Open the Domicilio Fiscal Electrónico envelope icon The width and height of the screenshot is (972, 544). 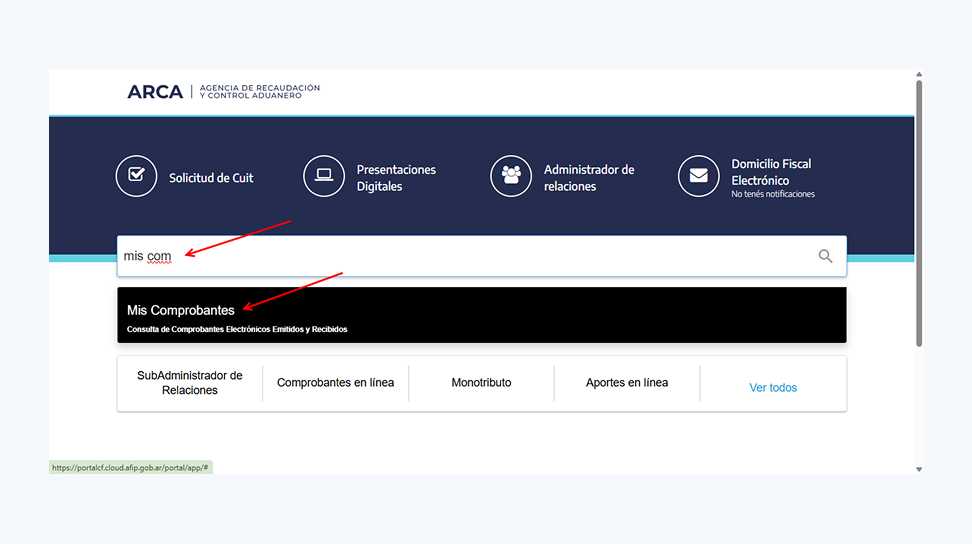(699, 176)
